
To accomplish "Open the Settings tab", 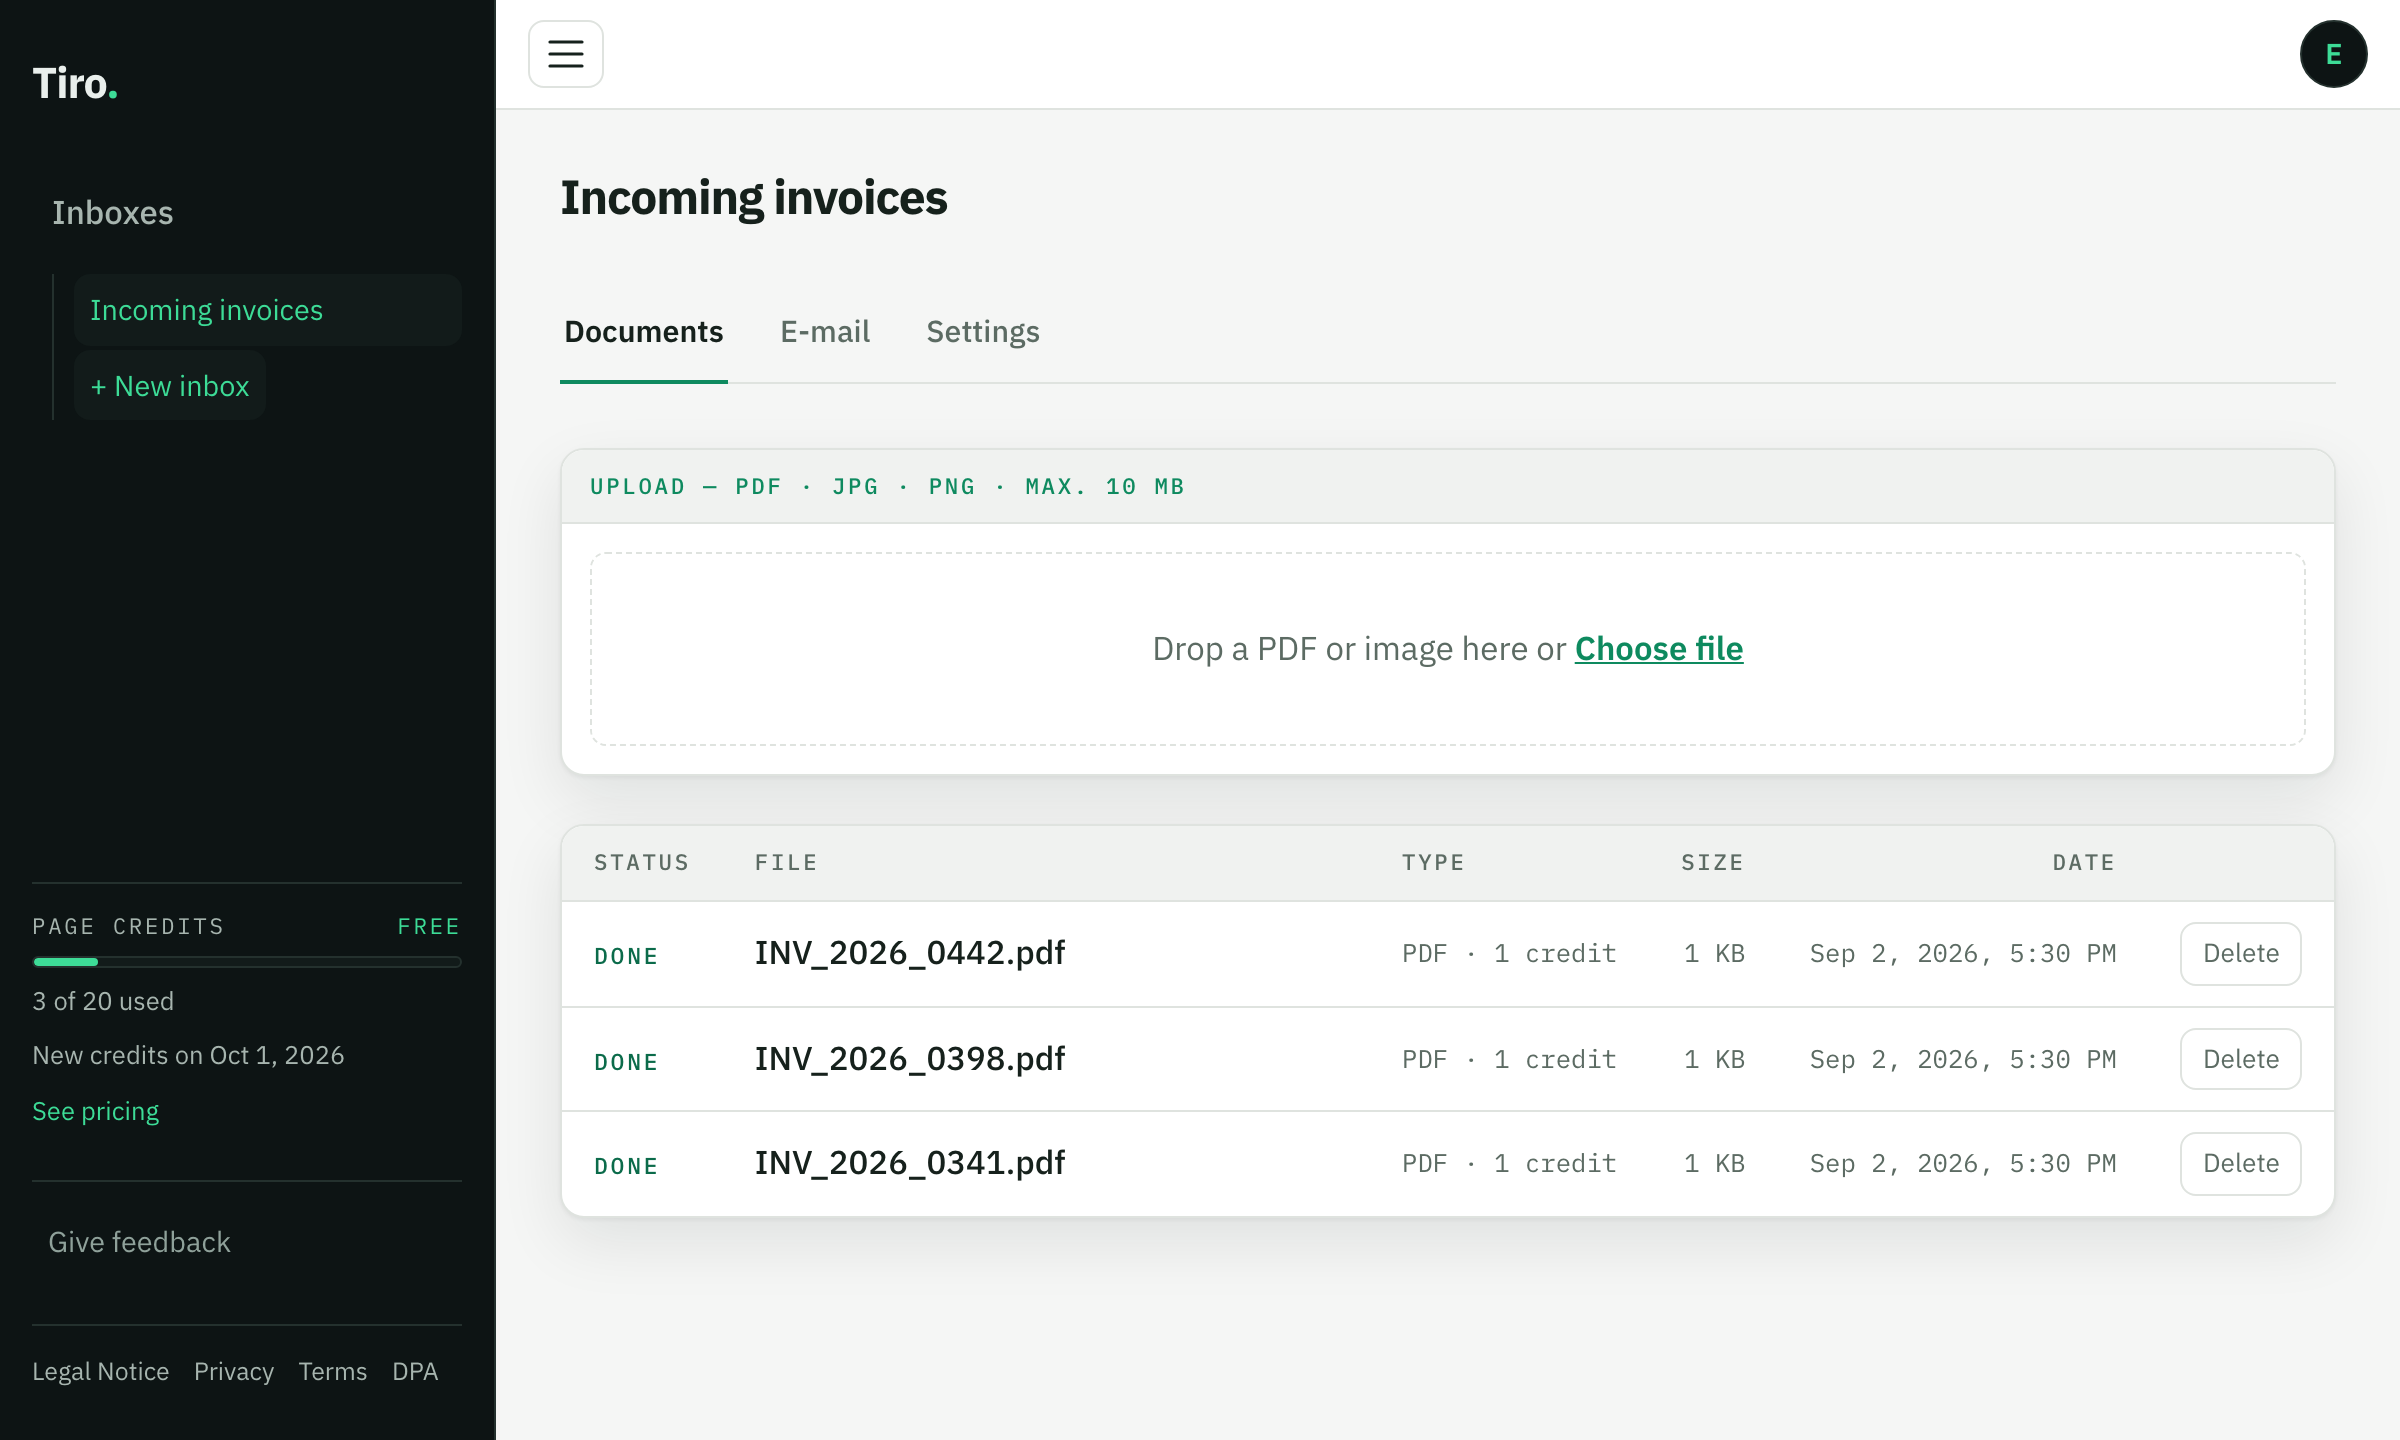I will [x=983, y=332].
